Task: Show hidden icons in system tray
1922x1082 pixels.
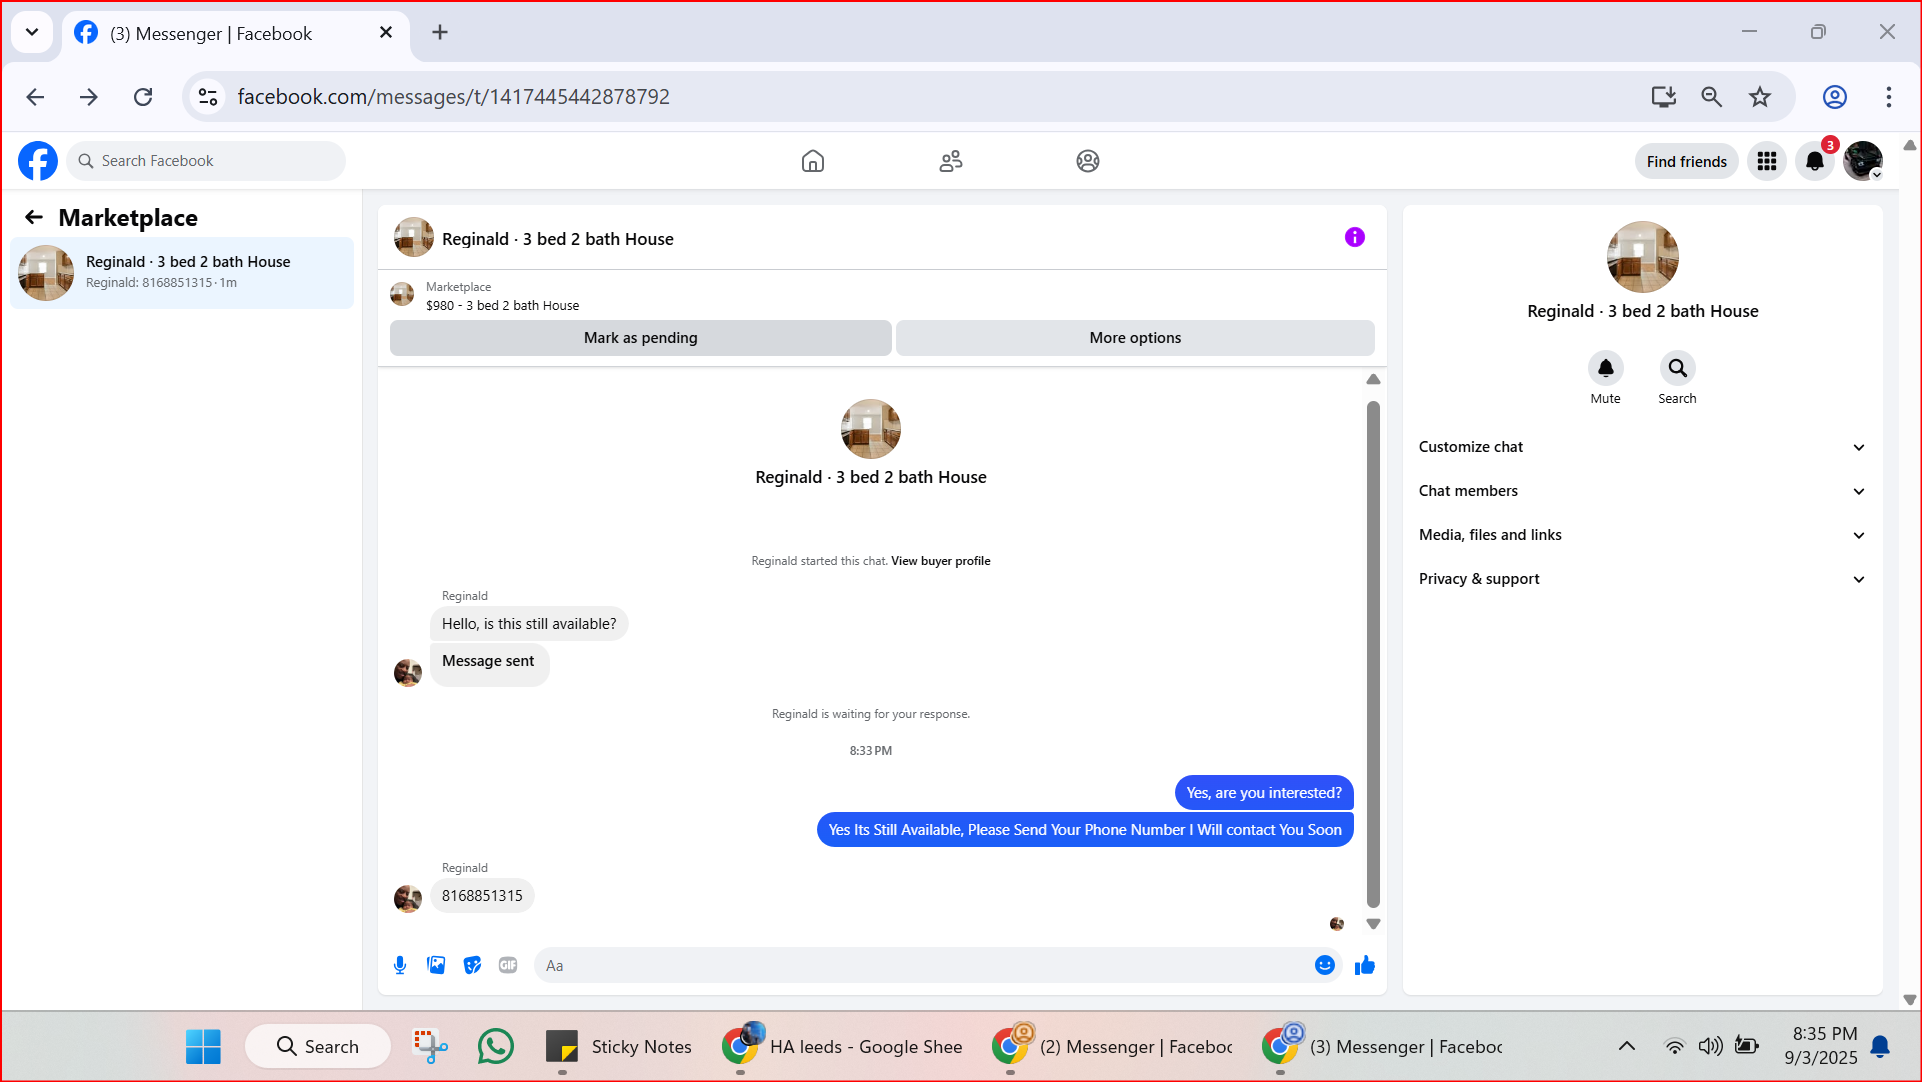Action: coord(1627,1046)
